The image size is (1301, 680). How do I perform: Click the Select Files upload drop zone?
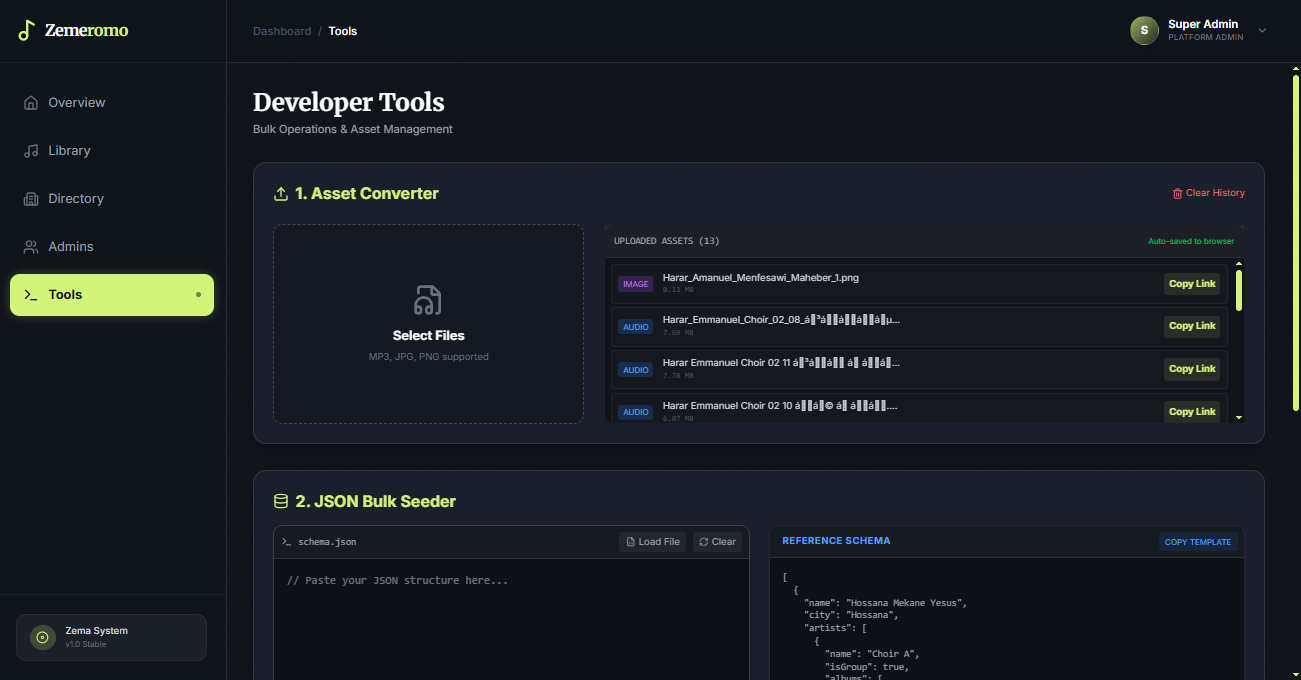428,324
